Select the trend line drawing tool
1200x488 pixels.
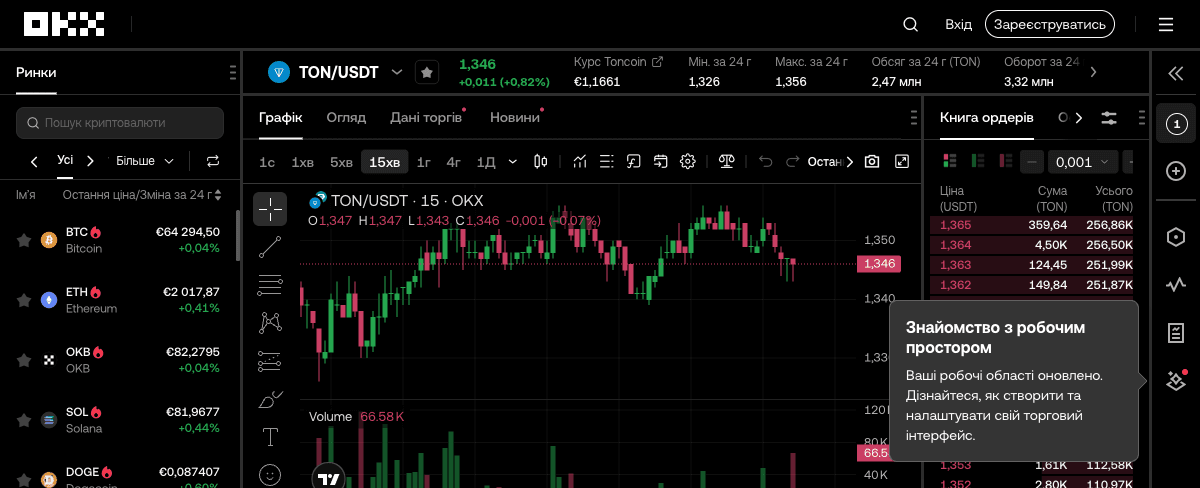click(270, 247)
